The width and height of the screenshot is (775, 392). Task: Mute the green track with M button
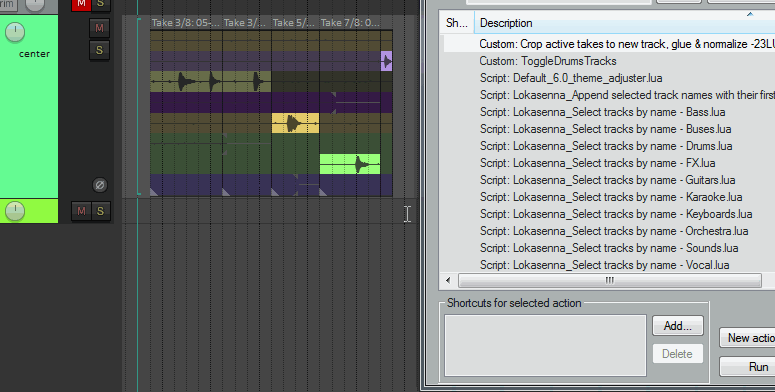click(99, 28)
